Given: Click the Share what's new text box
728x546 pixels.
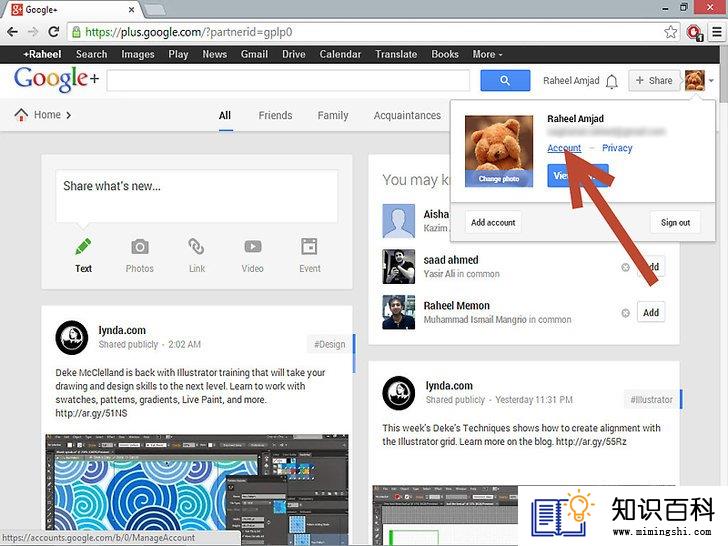Looking at the screenshot, I should pyautogui.click(x=197, y=196).
